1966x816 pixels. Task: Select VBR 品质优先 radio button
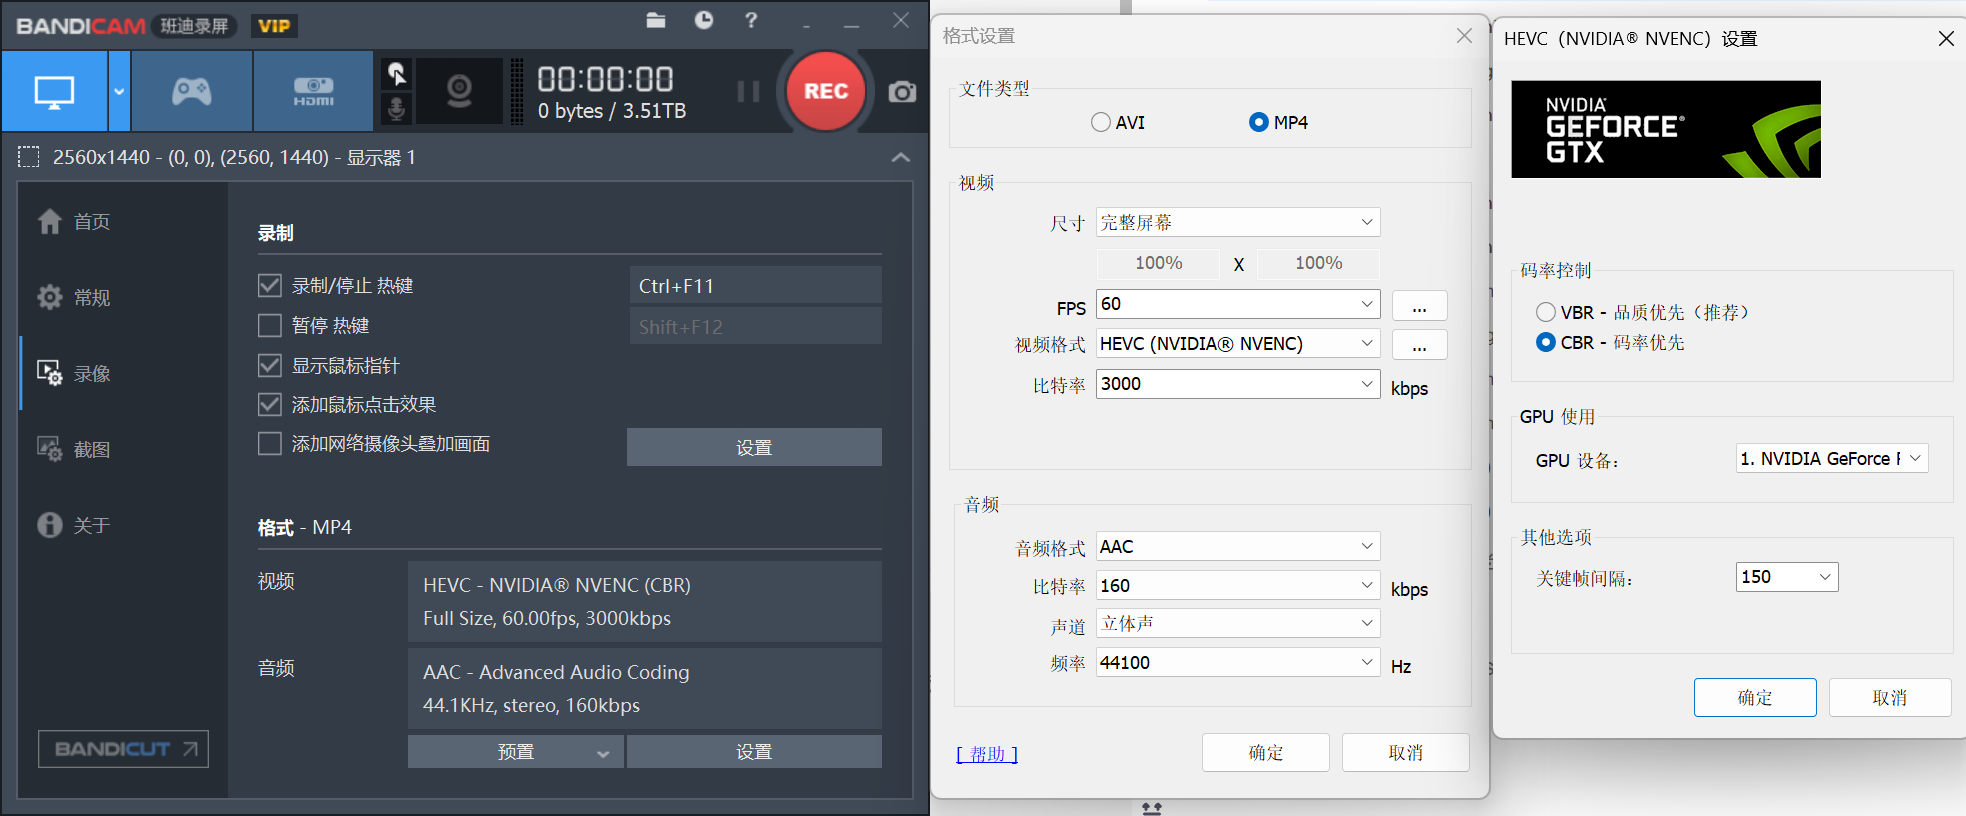[x=1546, y=312]
